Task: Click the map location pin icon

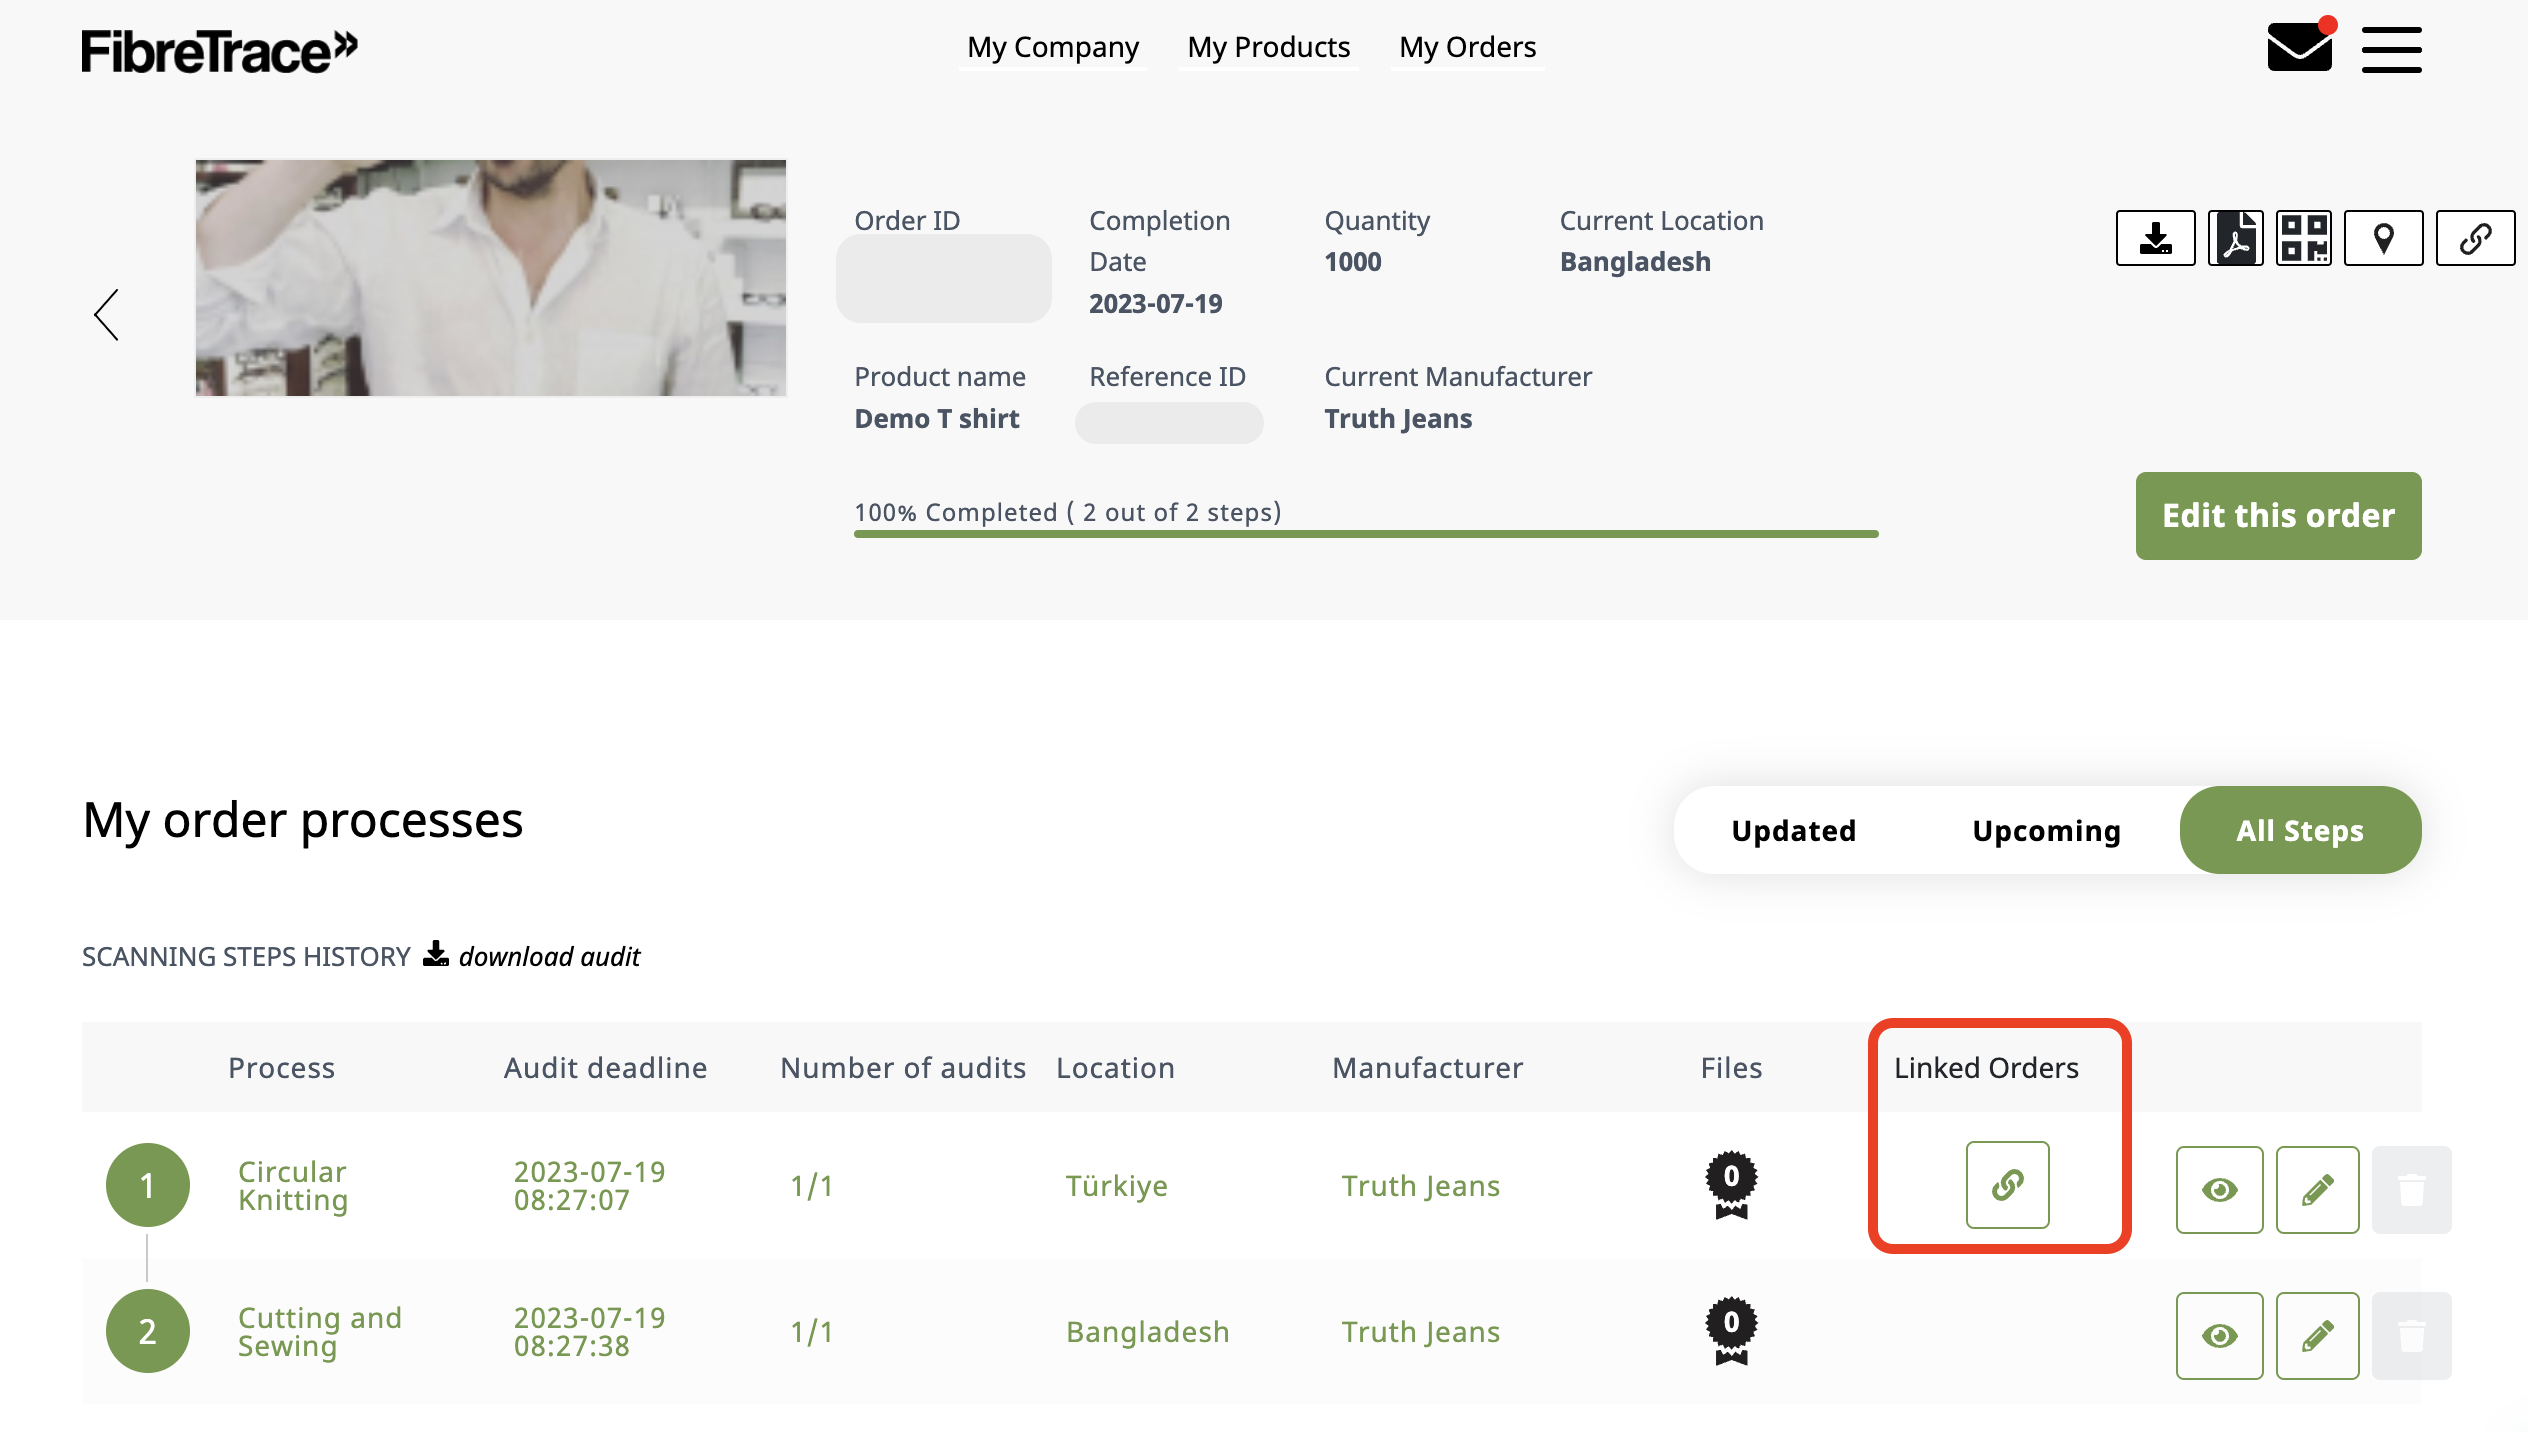Action: [2383, 238]
